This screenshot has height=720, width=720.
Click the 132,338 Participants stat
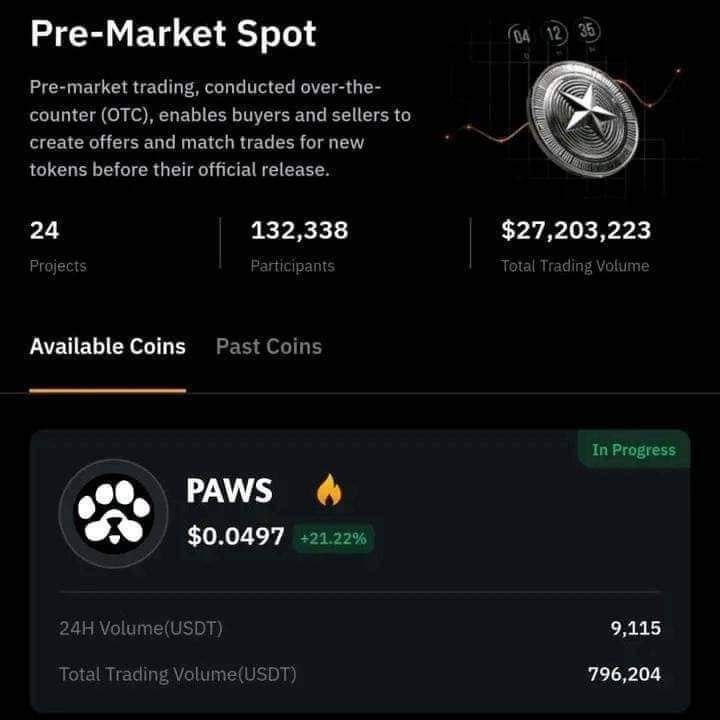coord(299,231)
